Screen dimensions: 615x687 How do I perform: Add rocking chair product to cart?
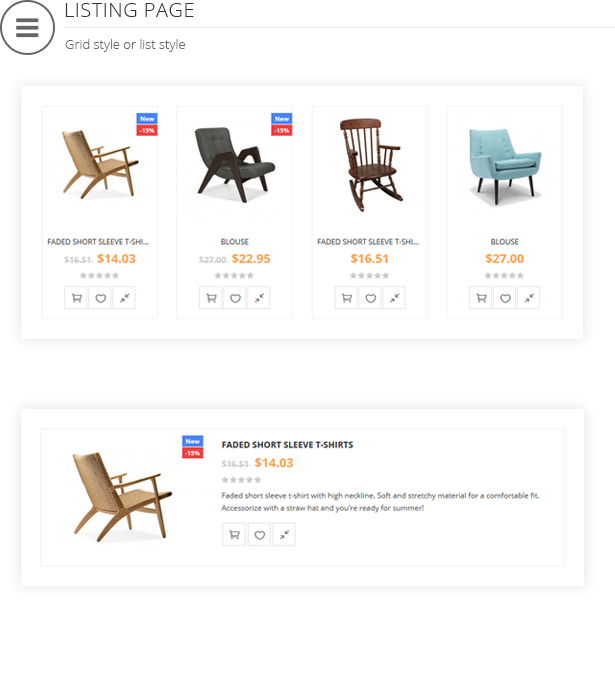click(x=346, y=298)
